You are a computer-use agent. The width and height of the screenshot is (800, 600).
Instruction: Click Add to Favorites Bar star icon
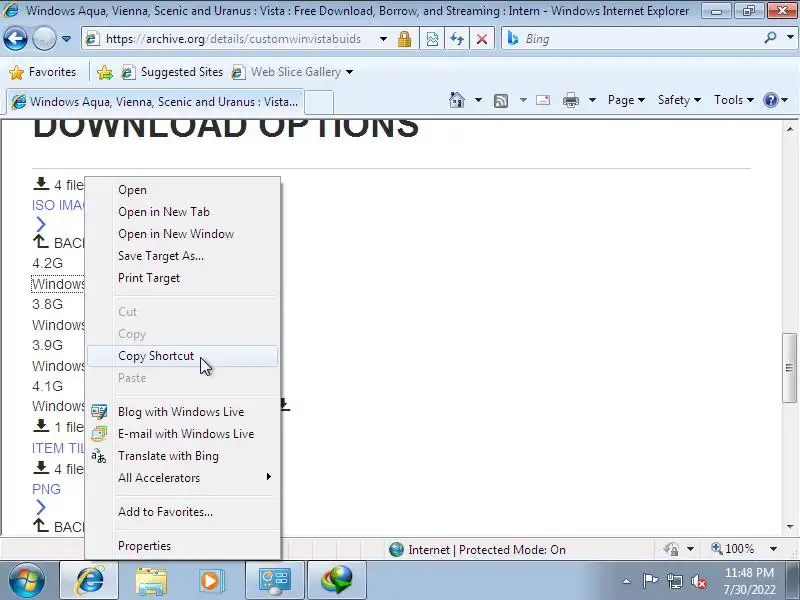click(x=105, y=72)
